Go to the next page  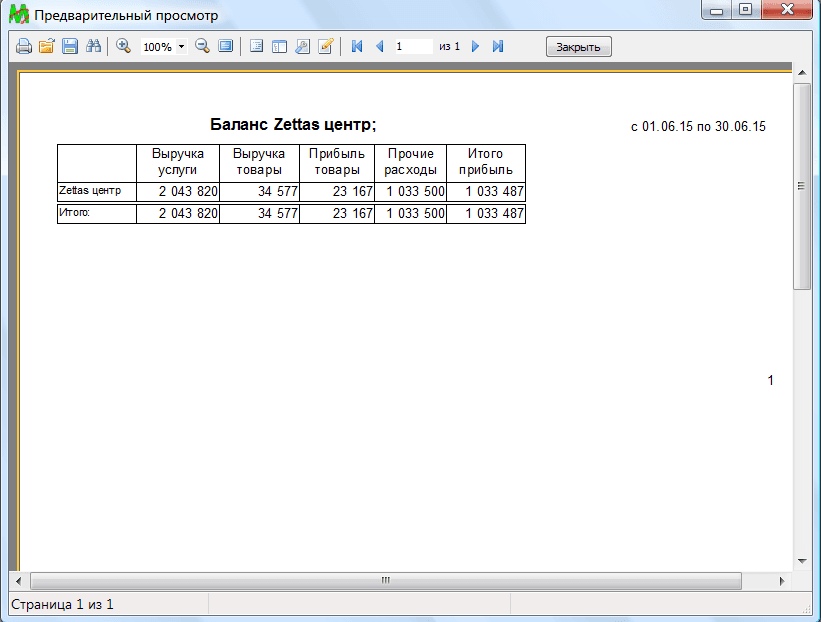pyautogui.click(x=475, y=46)
